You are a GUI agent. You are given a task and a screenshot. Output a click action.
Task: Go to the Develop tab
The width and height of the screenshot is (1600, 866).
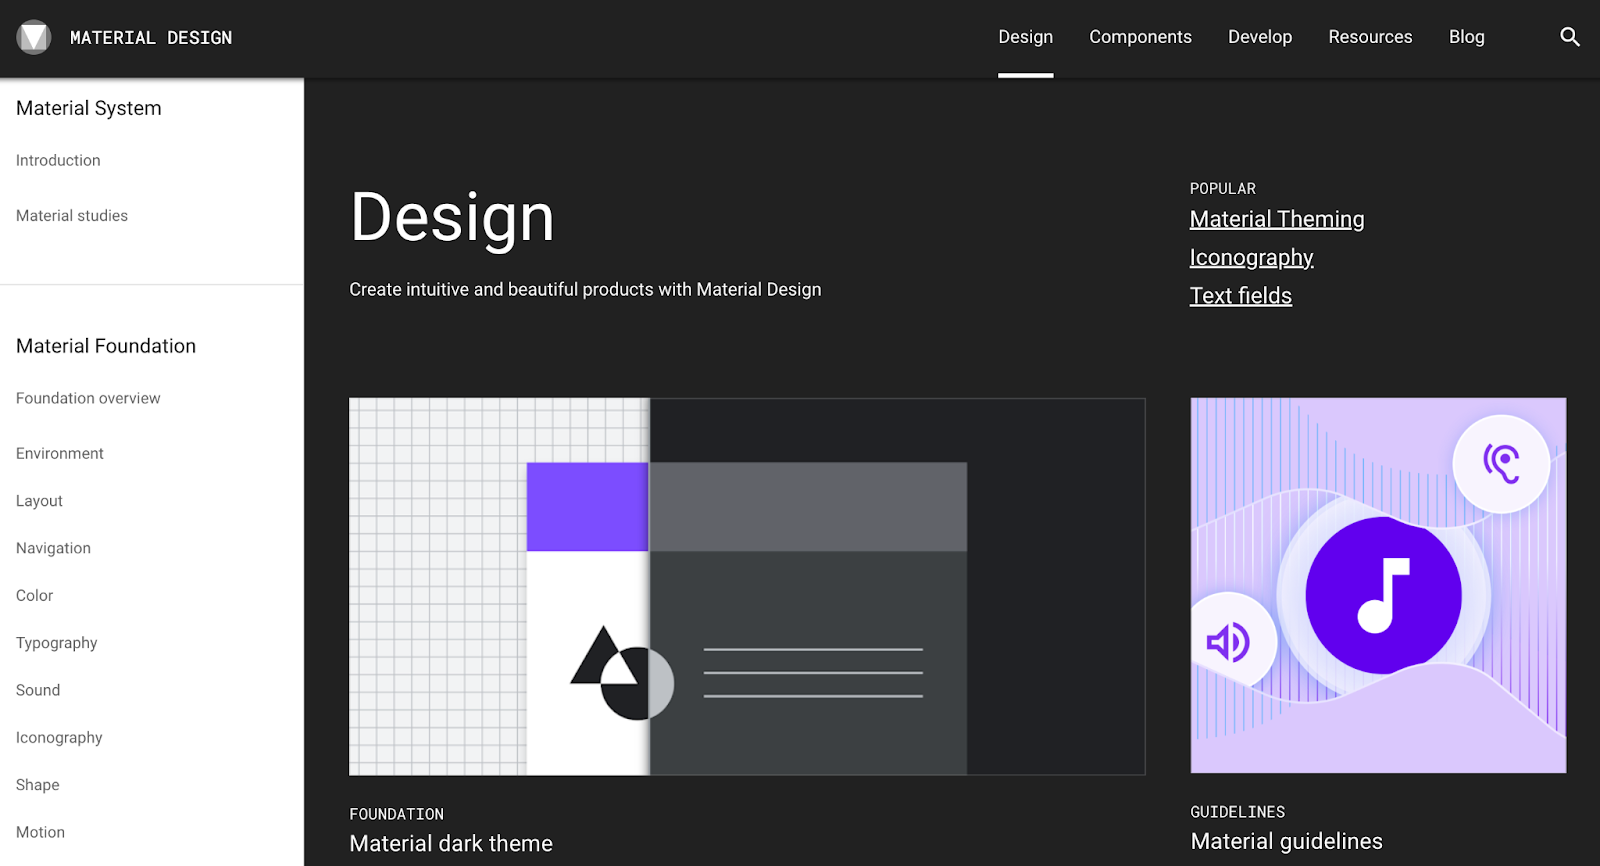pyautogui.click(x=1260, y=37)
